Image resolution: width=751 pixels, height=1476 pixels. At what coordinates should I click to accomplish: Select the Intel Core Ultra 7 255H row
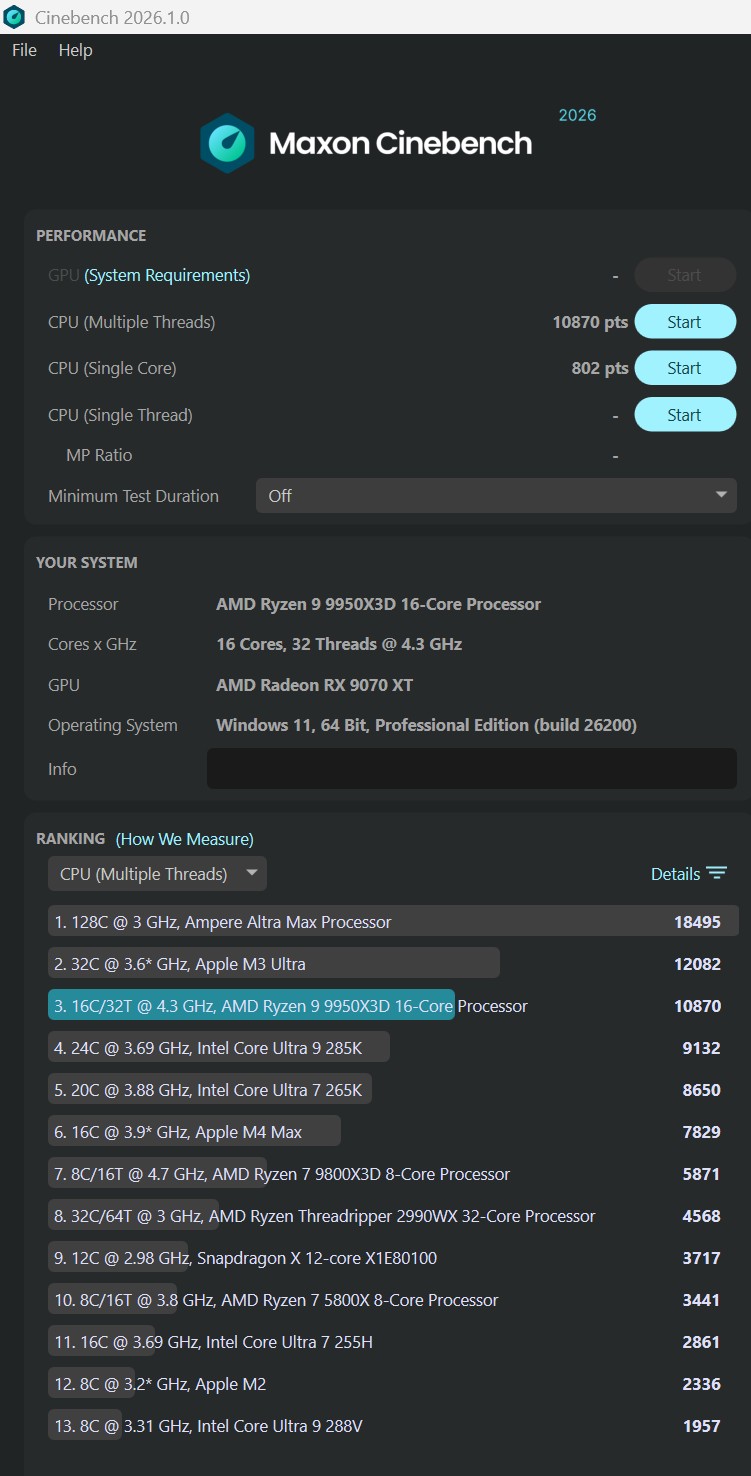393,1342
